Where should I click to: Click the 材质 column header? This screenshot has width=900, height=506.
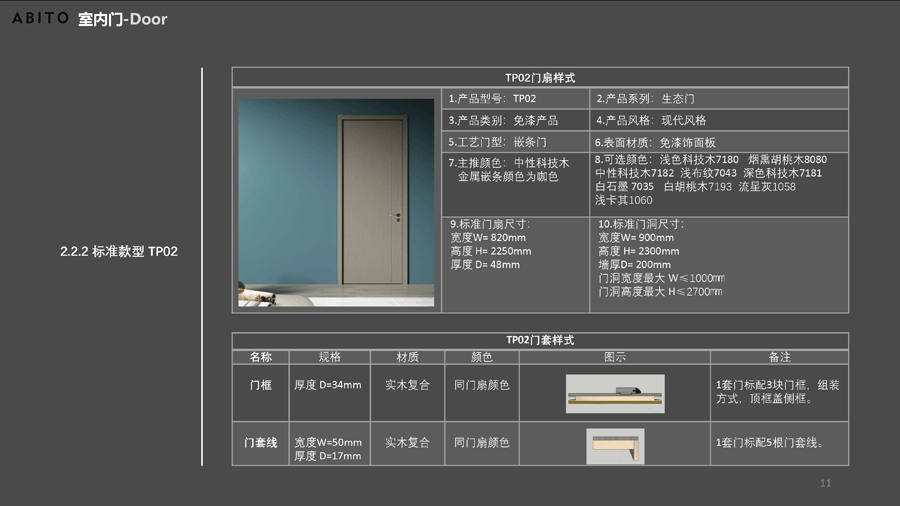(x=408, y=357)
